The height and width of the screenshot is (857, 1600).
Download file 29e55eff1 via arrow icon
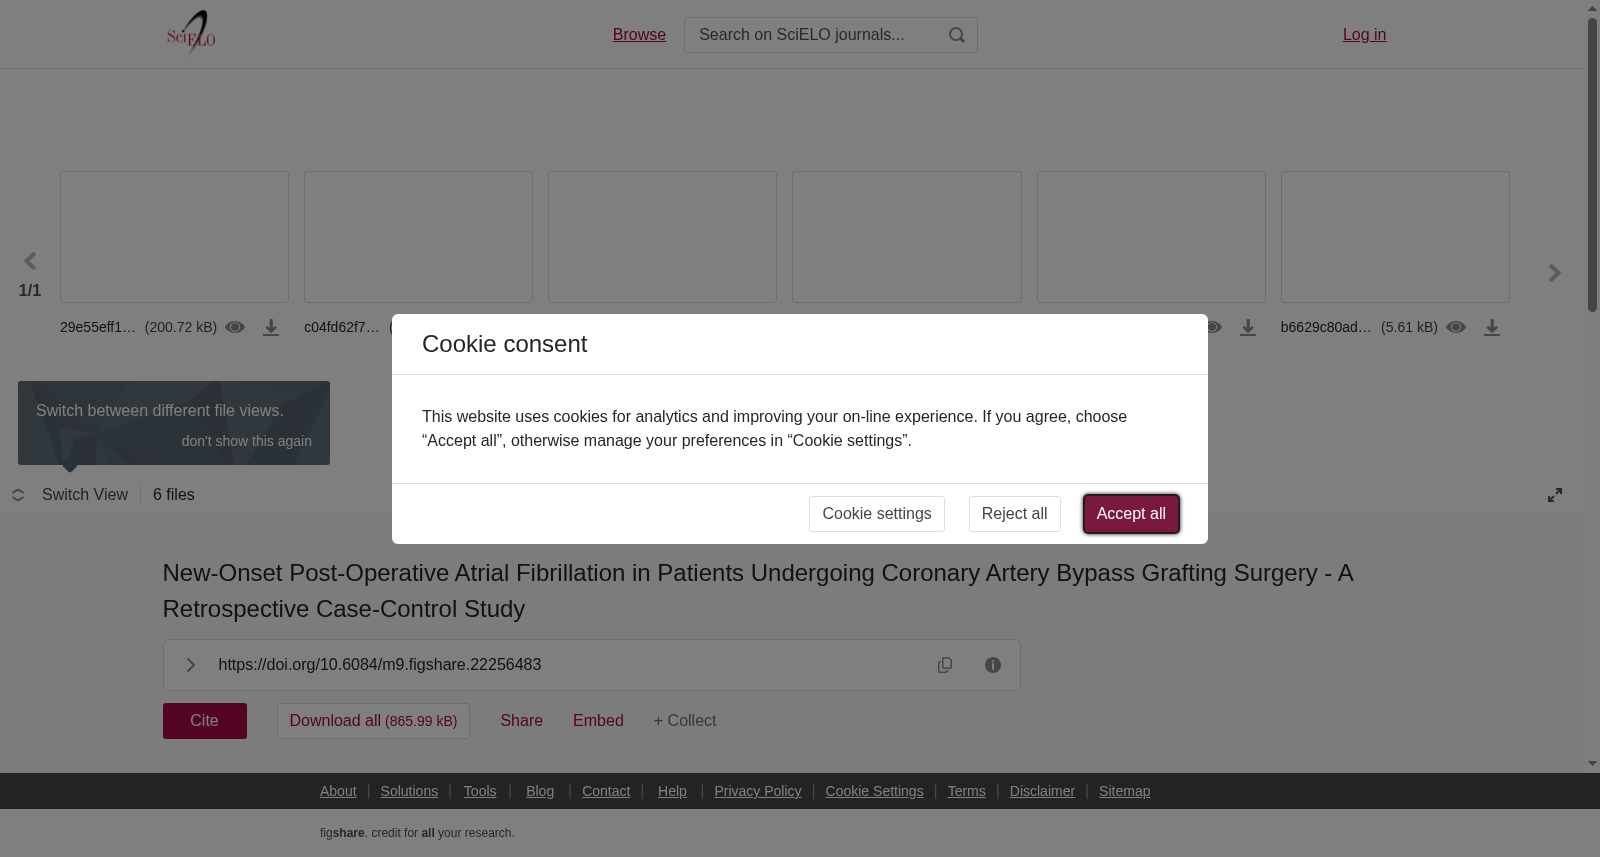[271, 328]
